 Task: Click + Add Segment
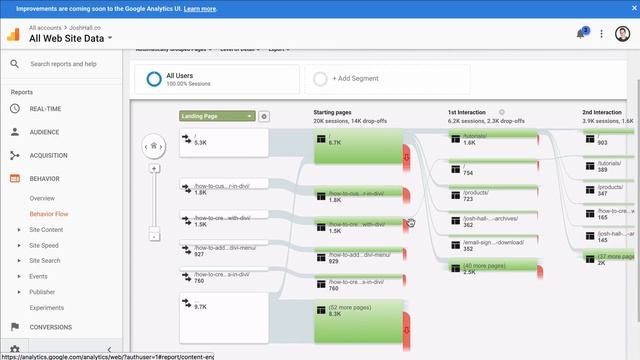point(355,78)
